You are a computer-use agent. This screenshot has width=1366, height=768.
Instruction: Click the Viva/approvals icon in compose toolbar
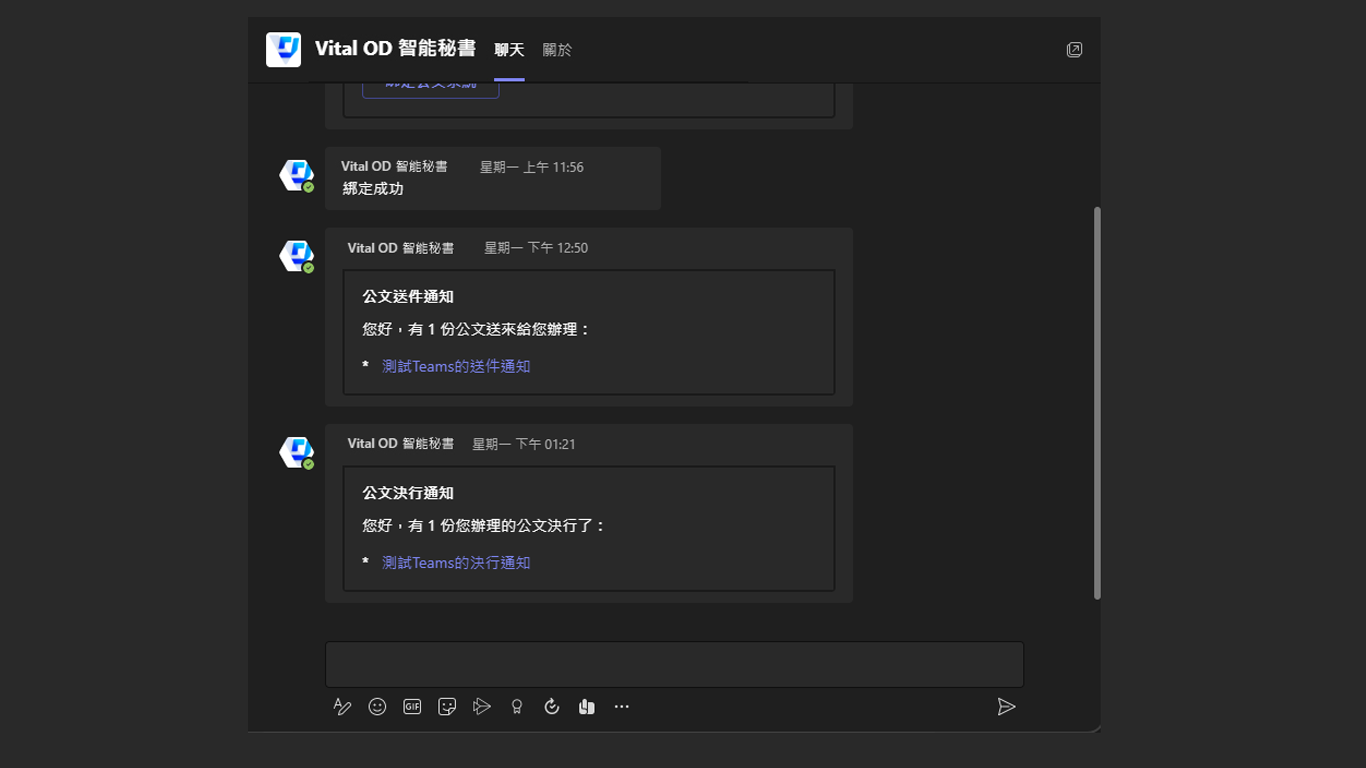tap(587, 707)
